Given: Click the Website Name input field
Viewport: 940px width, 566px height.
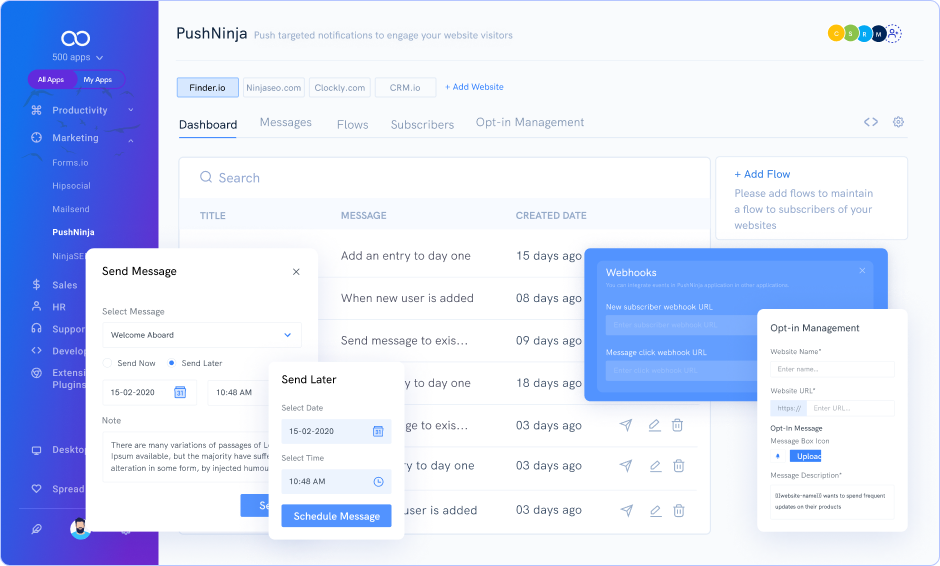Looking at the screenshot, I should (x=832, y=369).
